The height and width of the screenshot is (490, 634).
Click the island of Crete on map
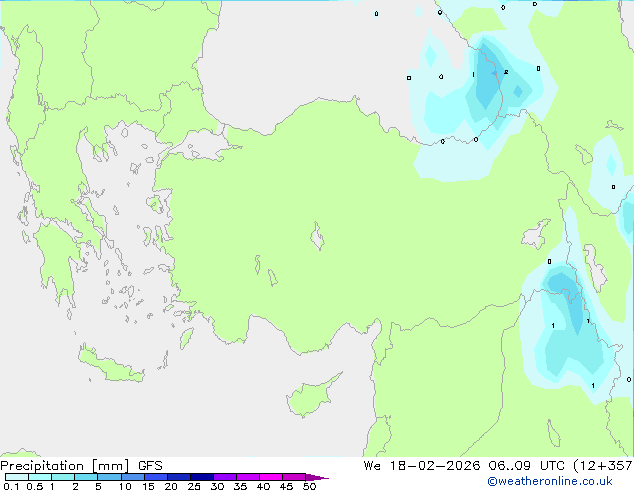(x=110, y=364)
